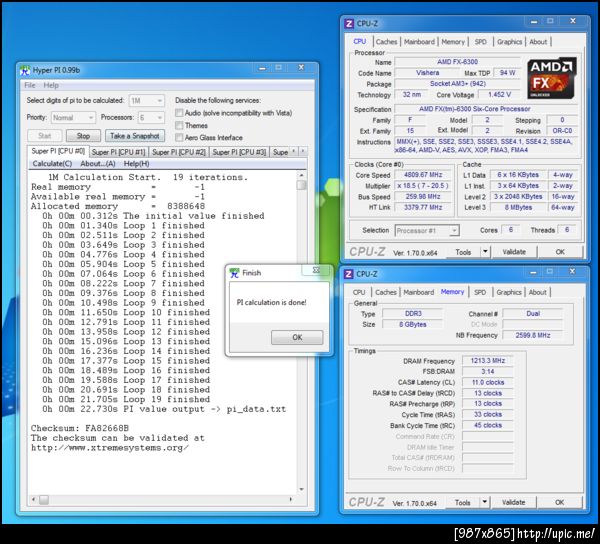Open Mainboard tab in top CPU-Z window
This screenshot has width=600, height=544.
[419, 42]
